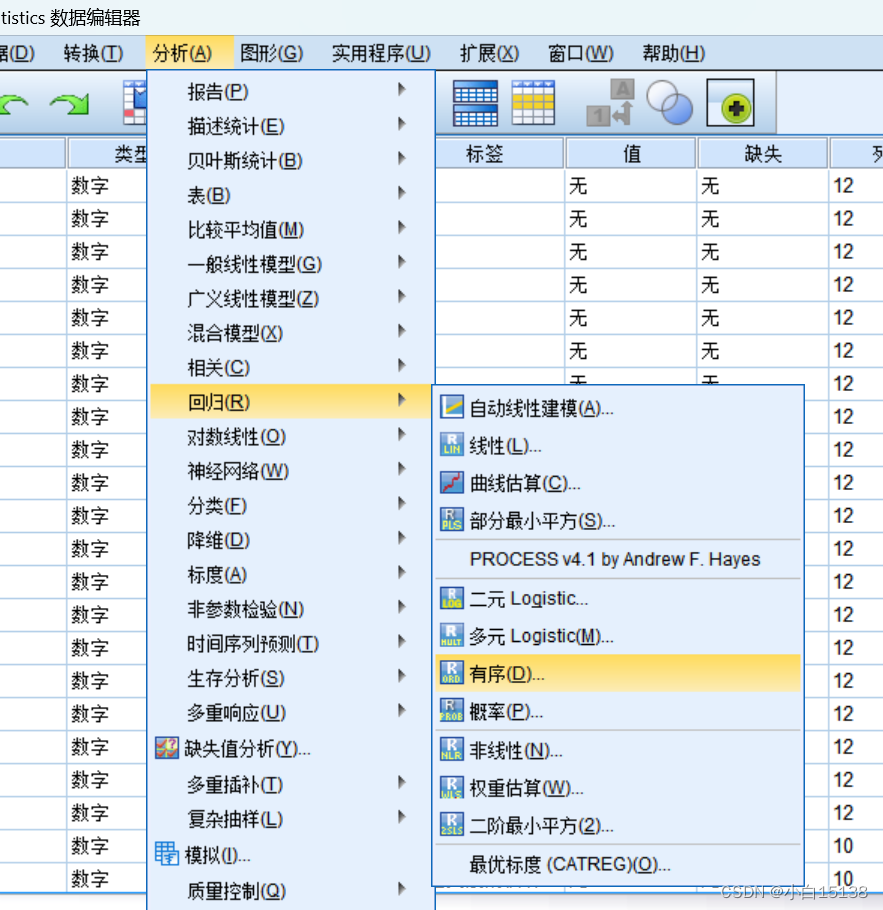883x910 pixels.
Task: Expand the 贝叶斯统计(B) submenu arrow
Action: click(x=402, y=158)
